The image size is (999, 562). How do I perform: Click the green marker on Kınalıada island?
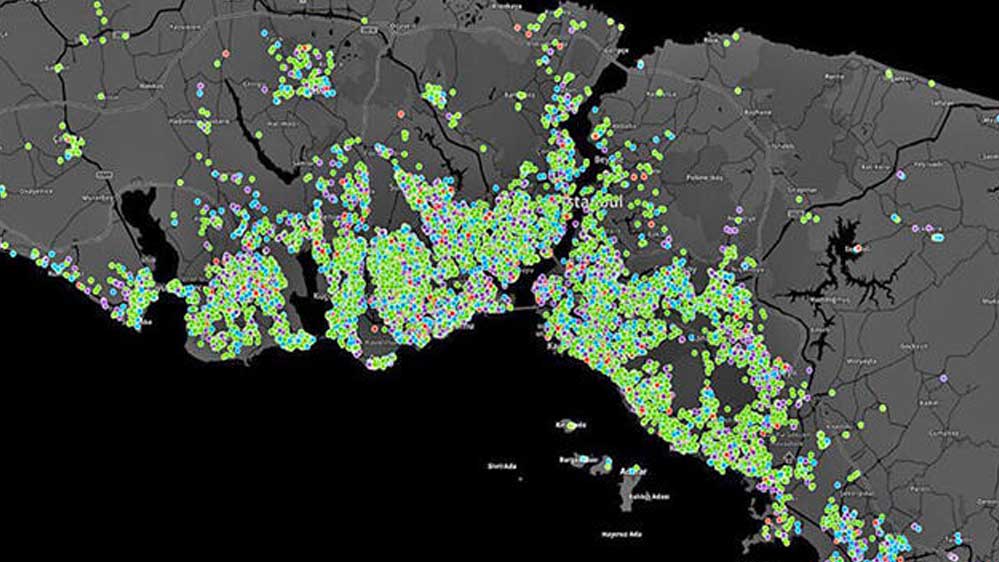click(x=571, y=425)
